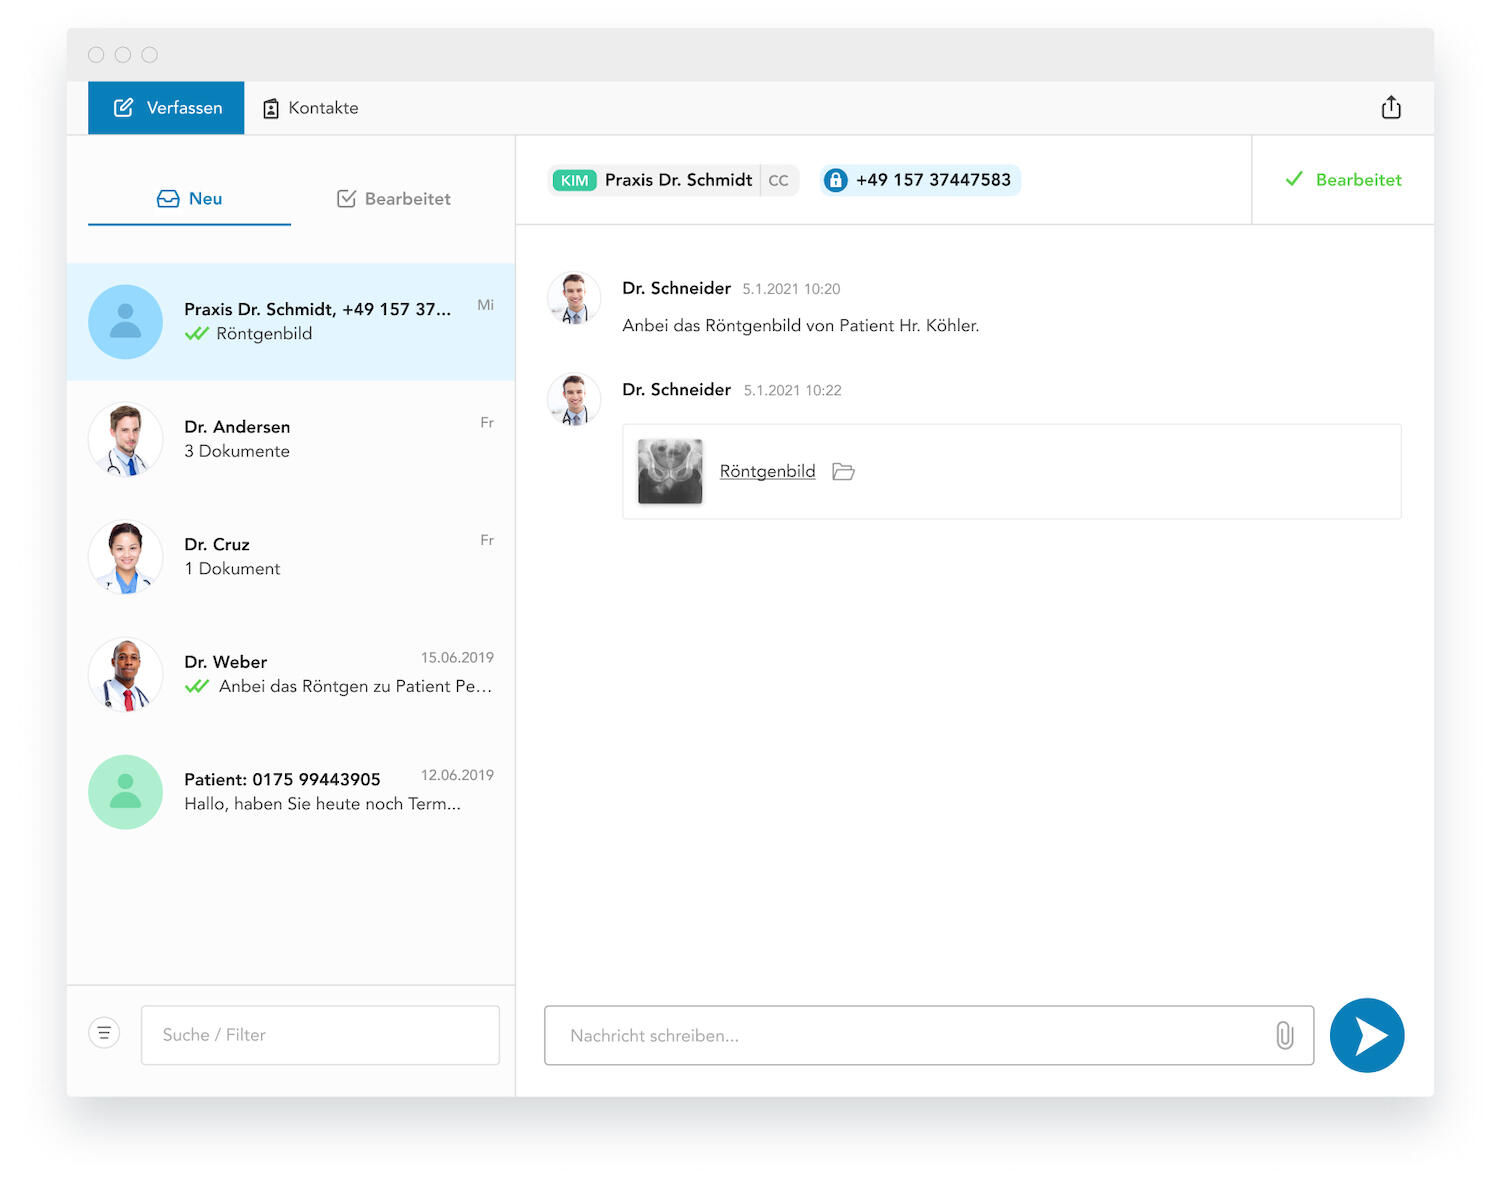Open the Röntgenbild attachment link

click(767, 472)
